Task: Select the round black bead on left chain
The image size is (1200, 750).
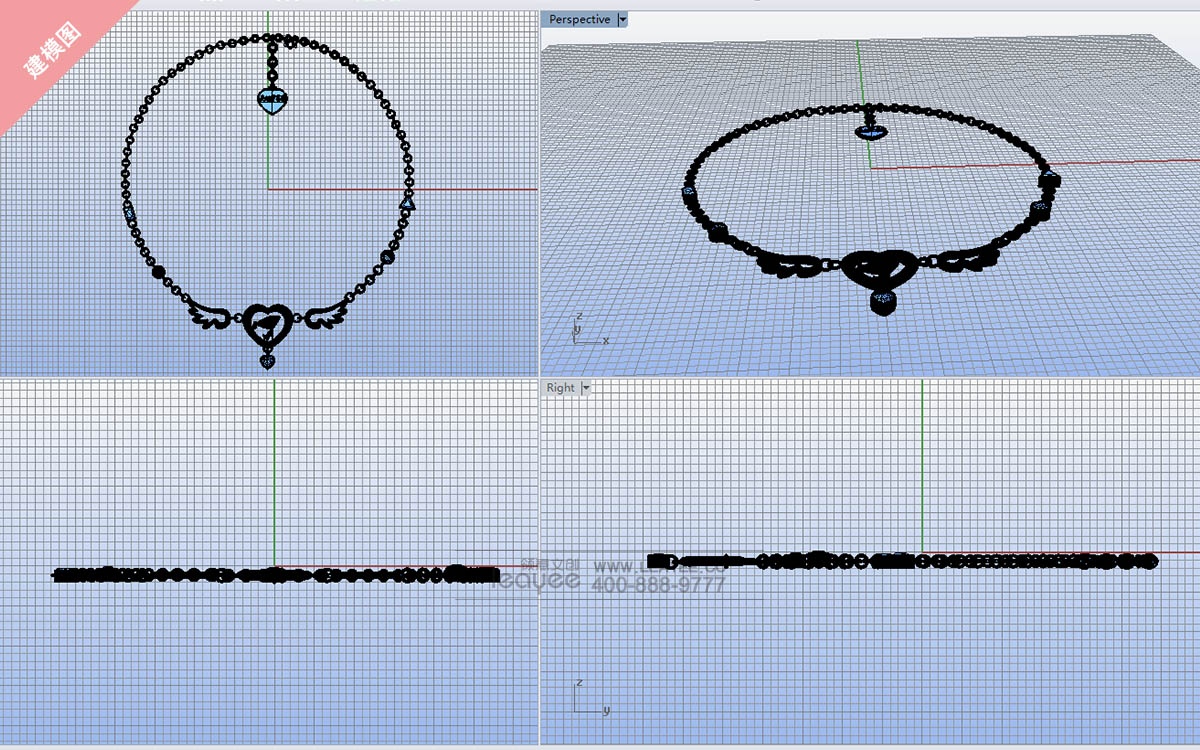Action: point(157,271)
